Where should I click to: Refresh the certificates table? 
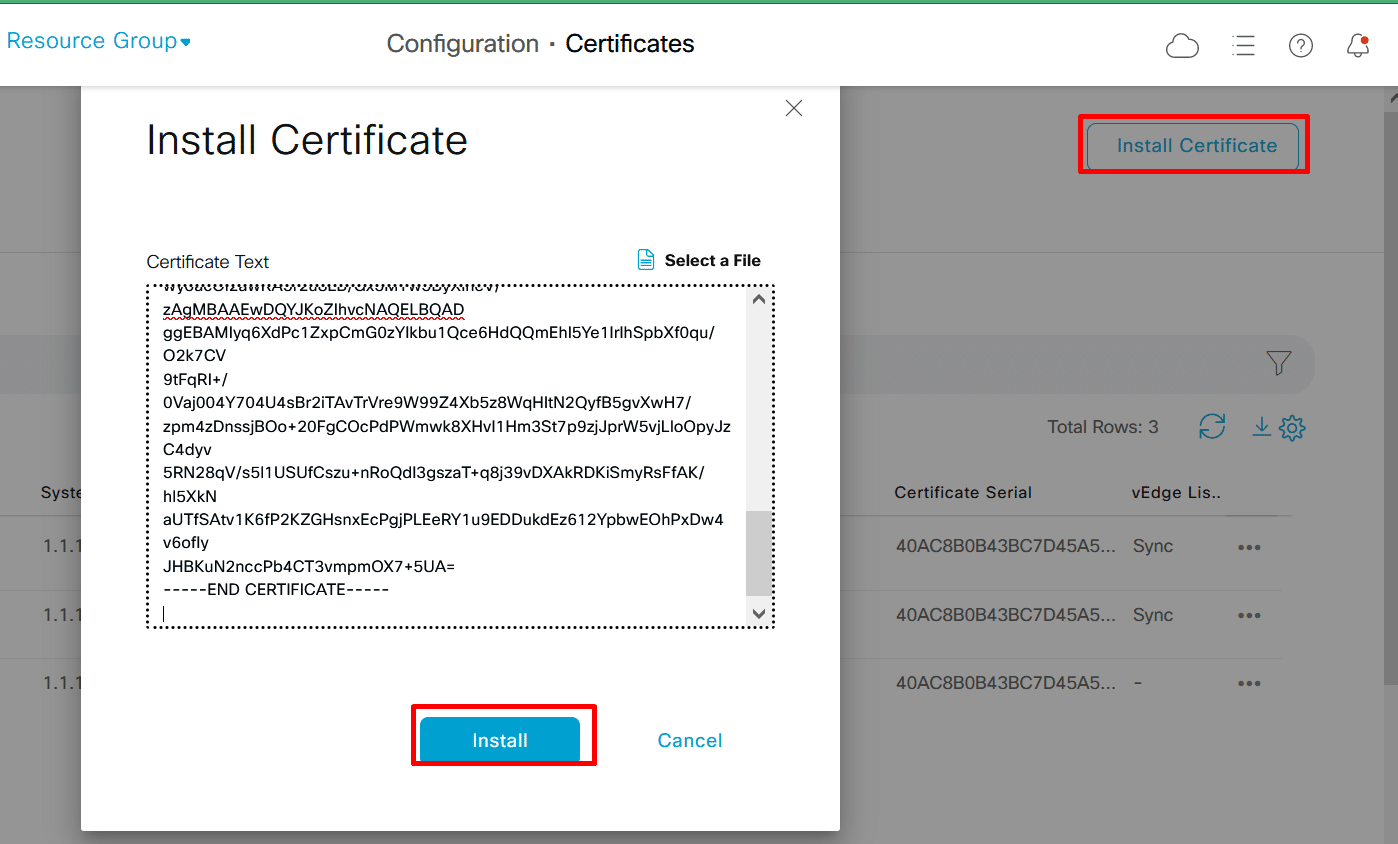point(1212,427)
